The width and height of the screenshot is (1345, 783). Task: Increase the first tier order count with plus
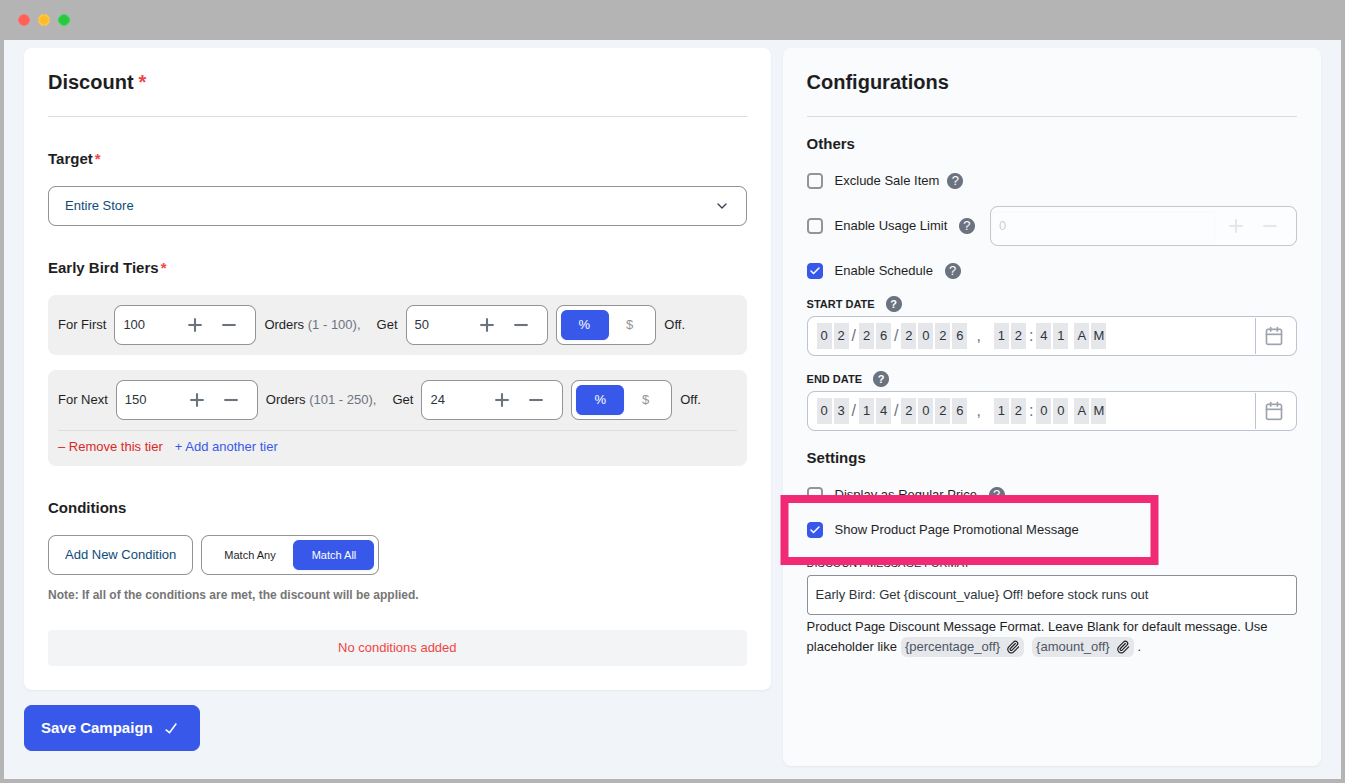click(195, 325)
